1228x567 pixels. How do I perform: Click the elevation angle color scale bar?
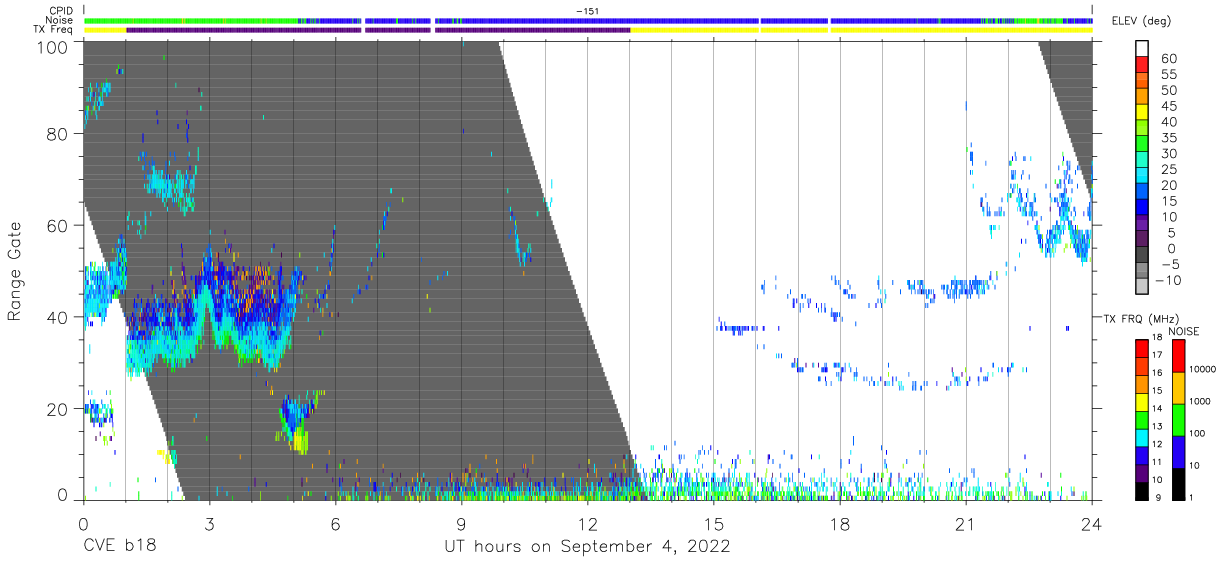[1142, 168]
